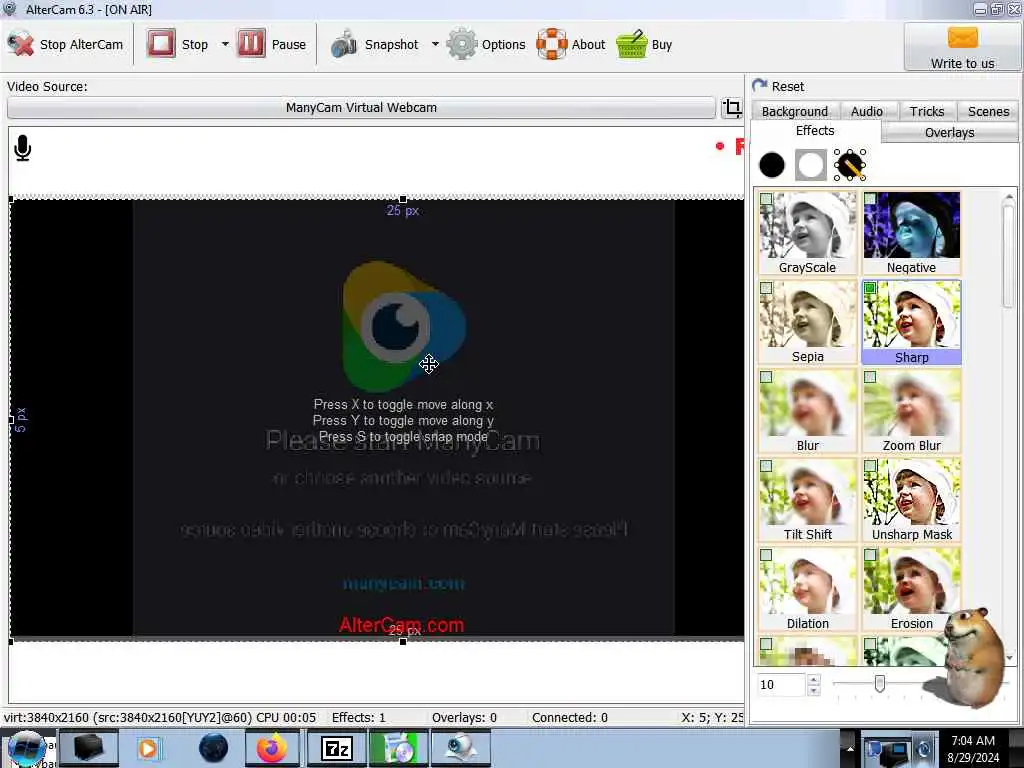Click the Effects: 1 status bar entry

coord(359,717)
